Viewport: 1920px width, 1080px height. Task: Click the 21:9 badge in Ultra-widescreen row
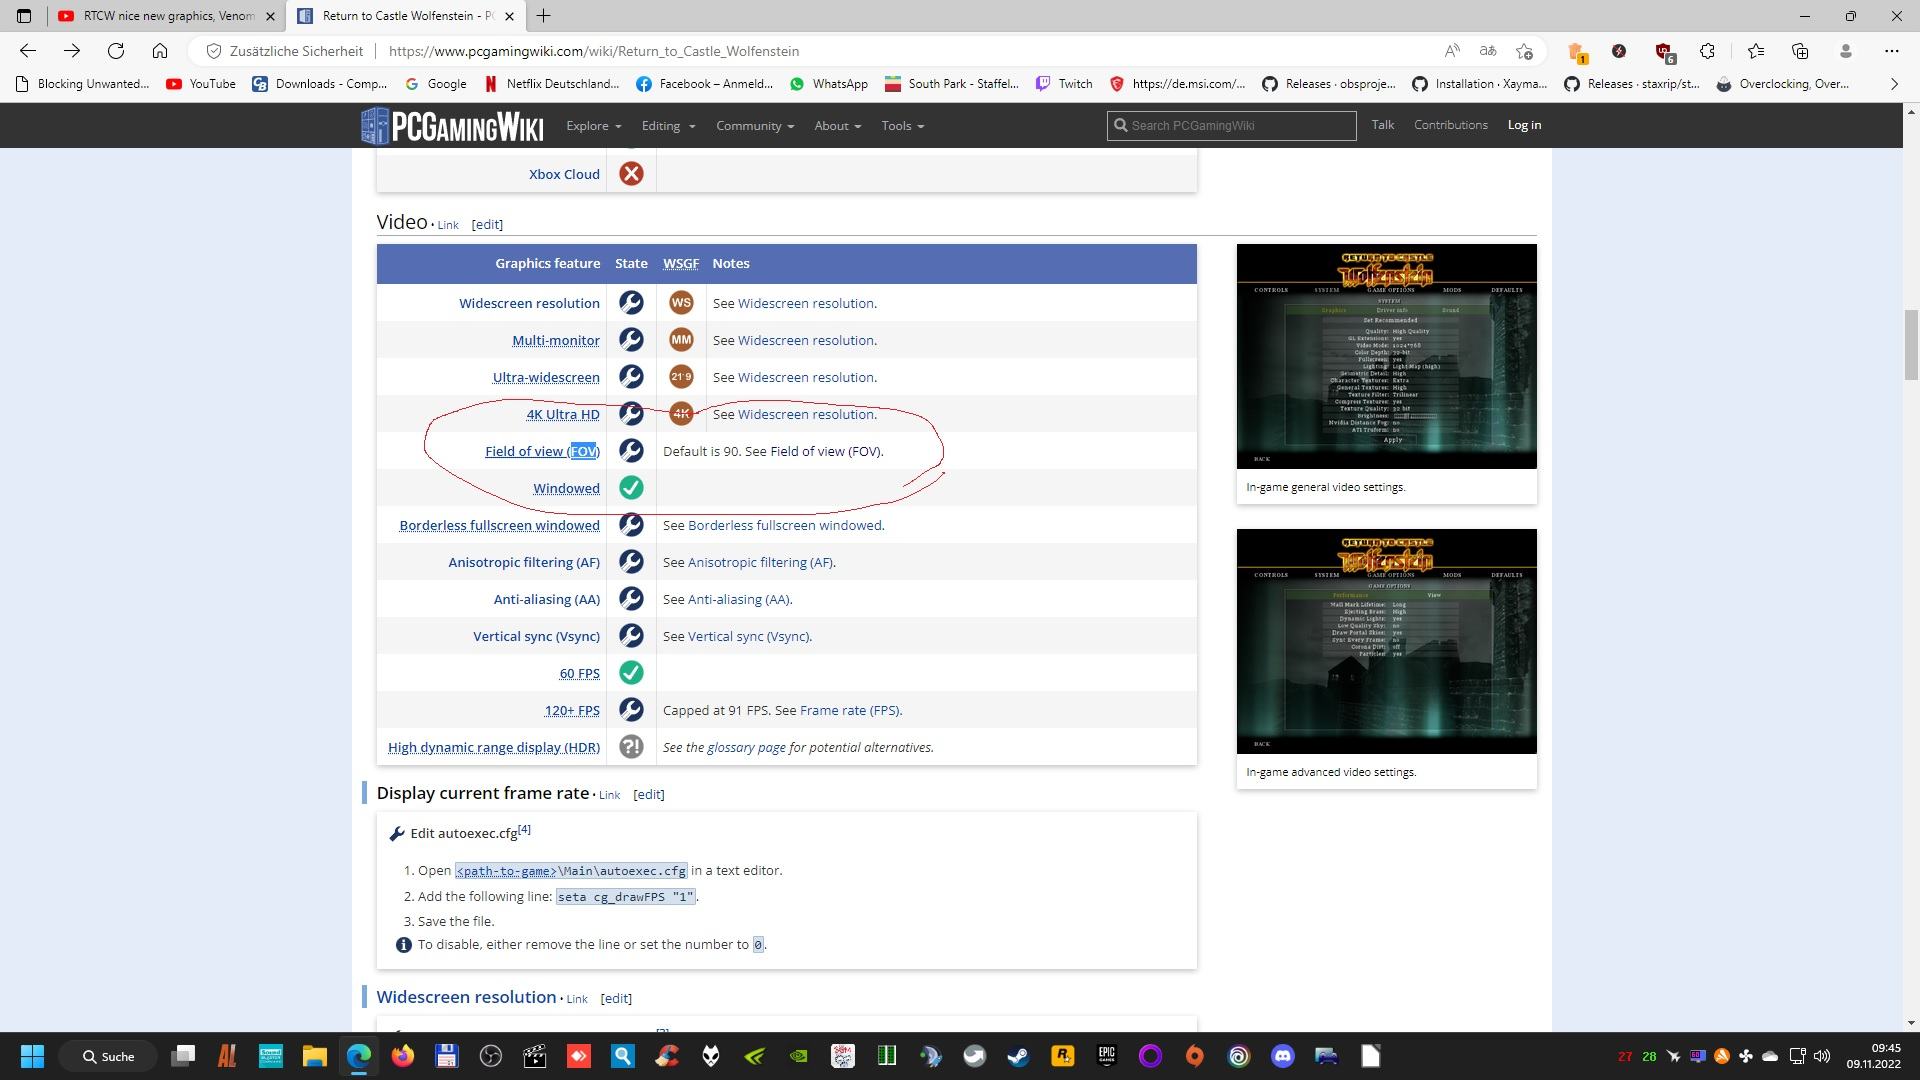pyautogui.click(x=681, y=377)
